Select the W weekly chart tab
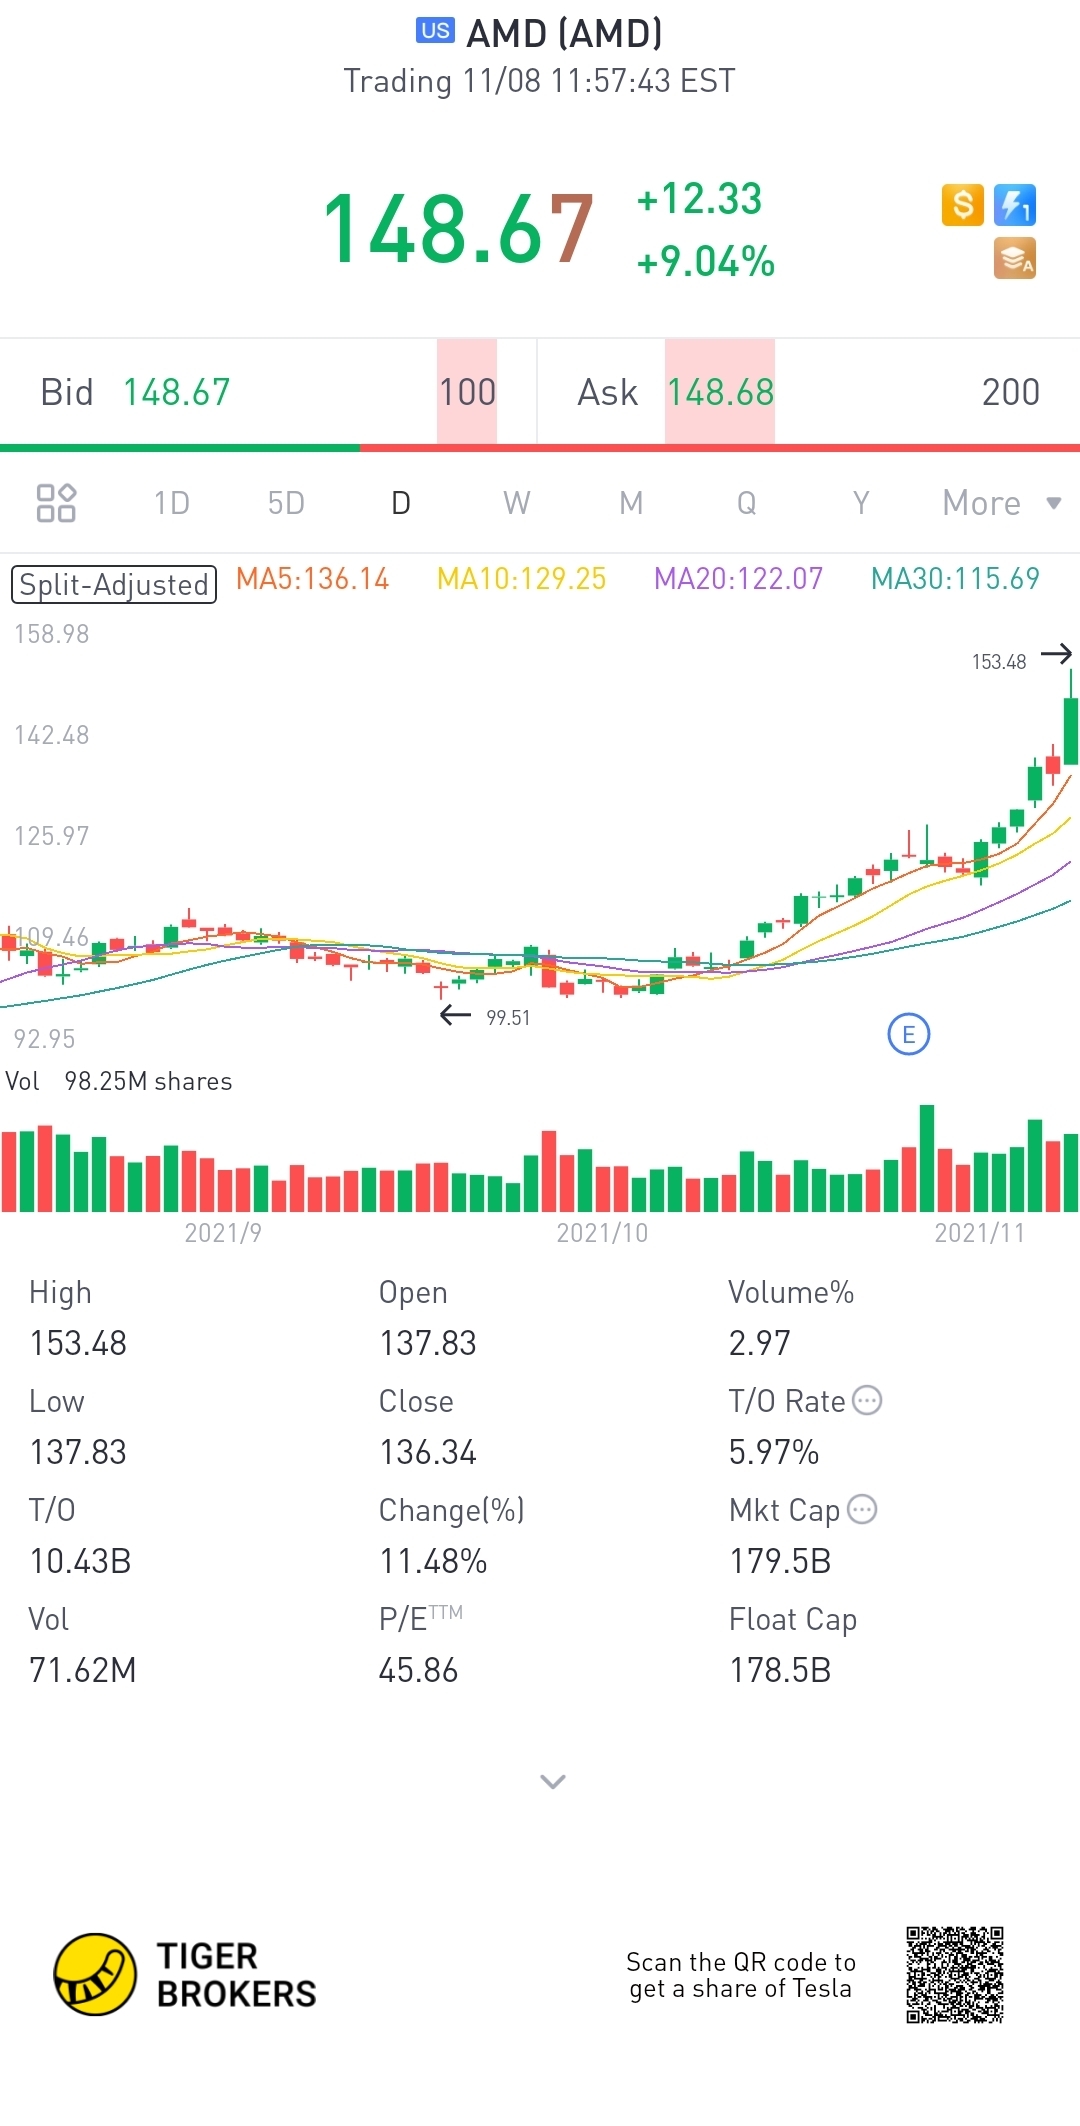The width and height of the screenshot is (1080, 2126). 517,503
